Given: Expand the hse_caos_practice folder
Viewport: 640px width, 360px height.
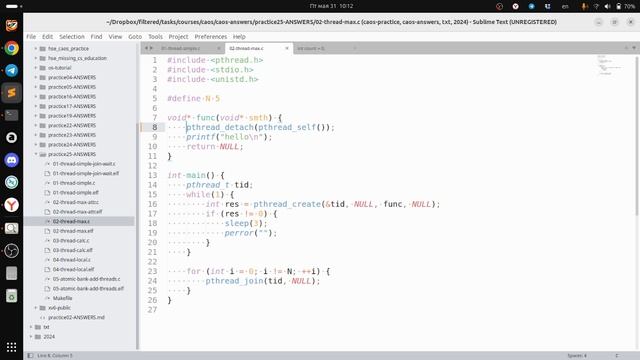Looking at the screenshot, I should (36, 49).
